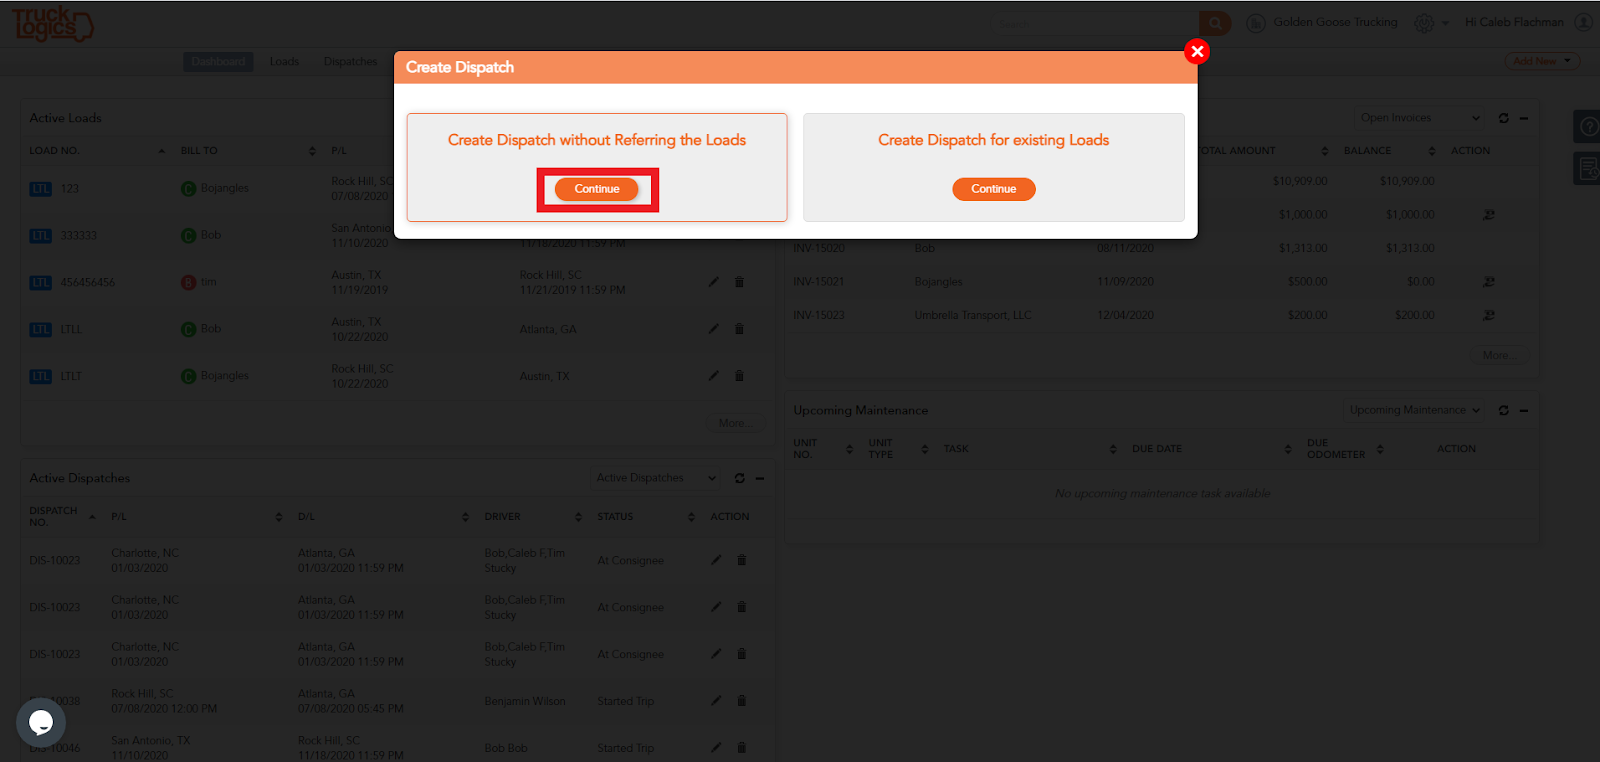The image size is (1600, 762).
Task: Sort invoices by BALANCE arrows
Action: (x=1432, y=151)
